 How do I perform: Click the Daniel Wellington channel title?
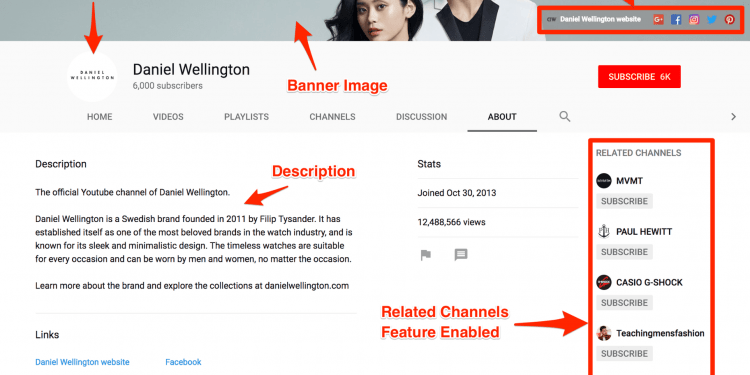191,70
